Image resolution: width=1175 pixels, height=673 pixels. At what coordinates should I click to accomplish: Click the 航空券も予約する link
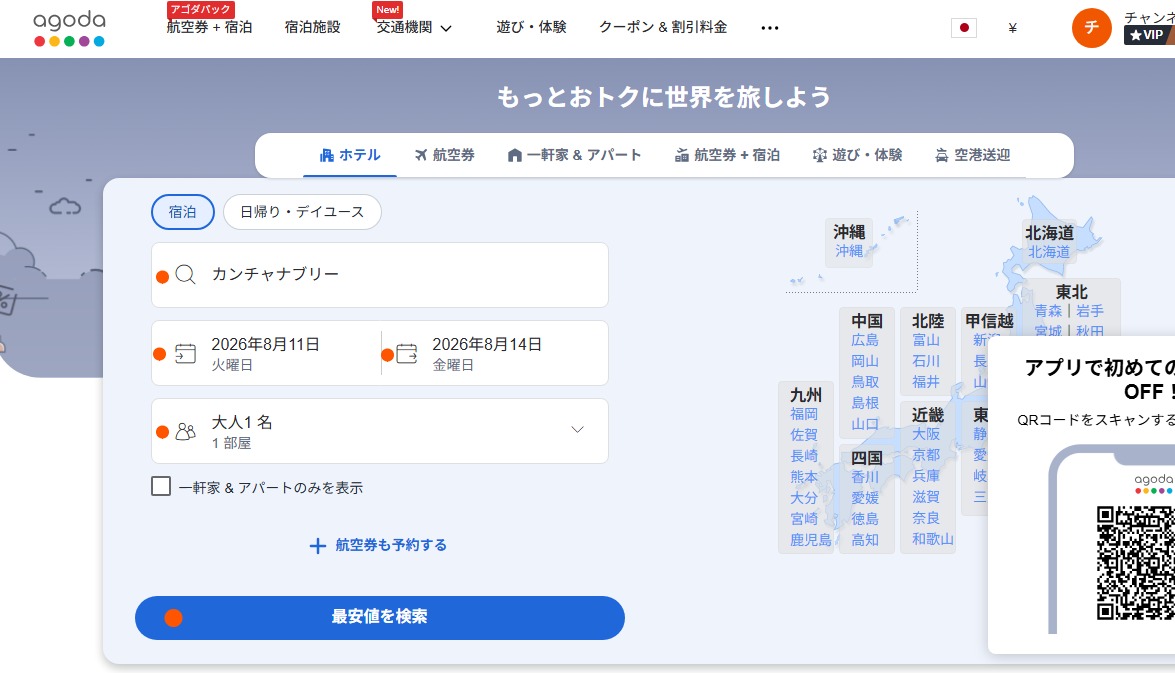click(390, 546)
